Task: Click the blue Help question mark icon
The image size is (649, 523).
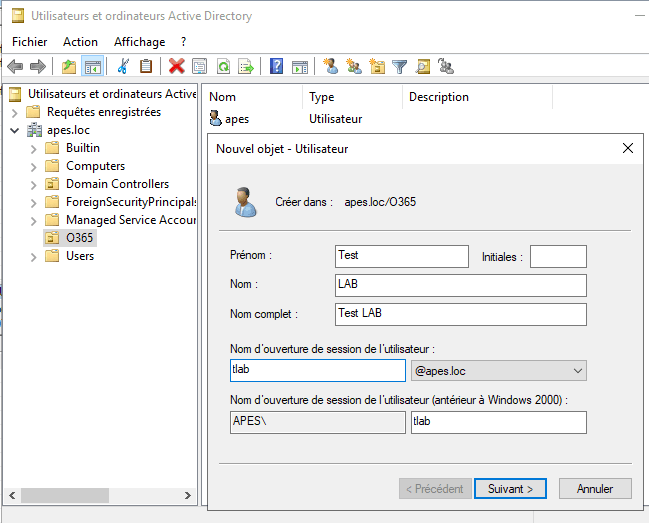Action: (x=277, y=67)
